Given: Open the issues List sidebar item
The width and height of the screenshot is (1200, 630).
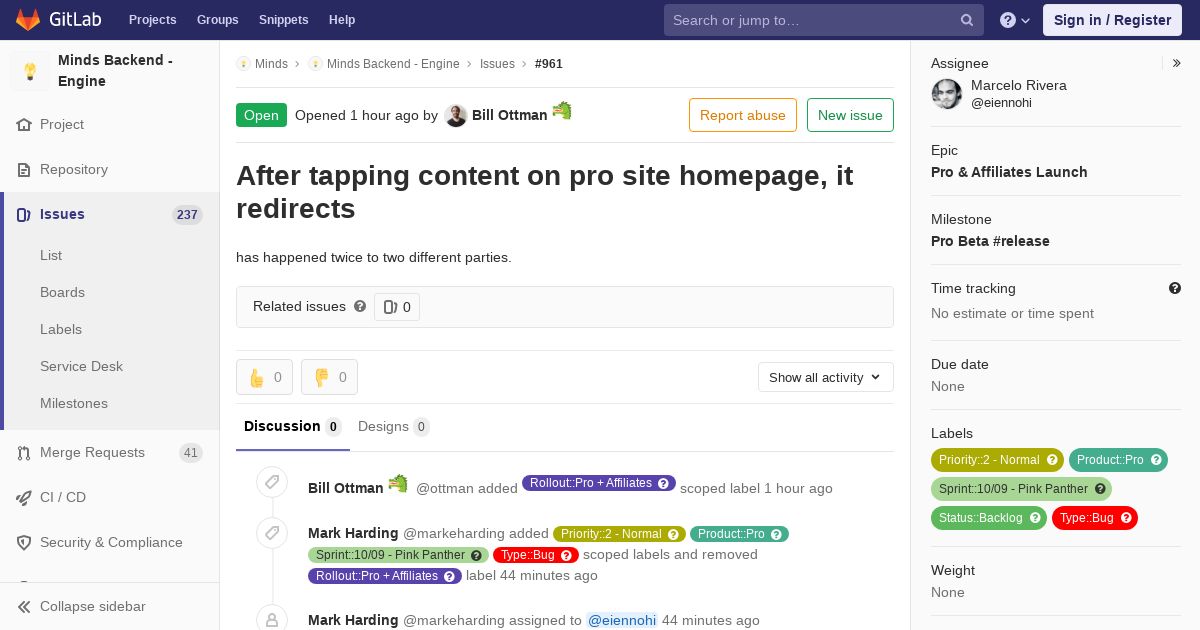Looking at the screenshot, I should click(51, 256).
